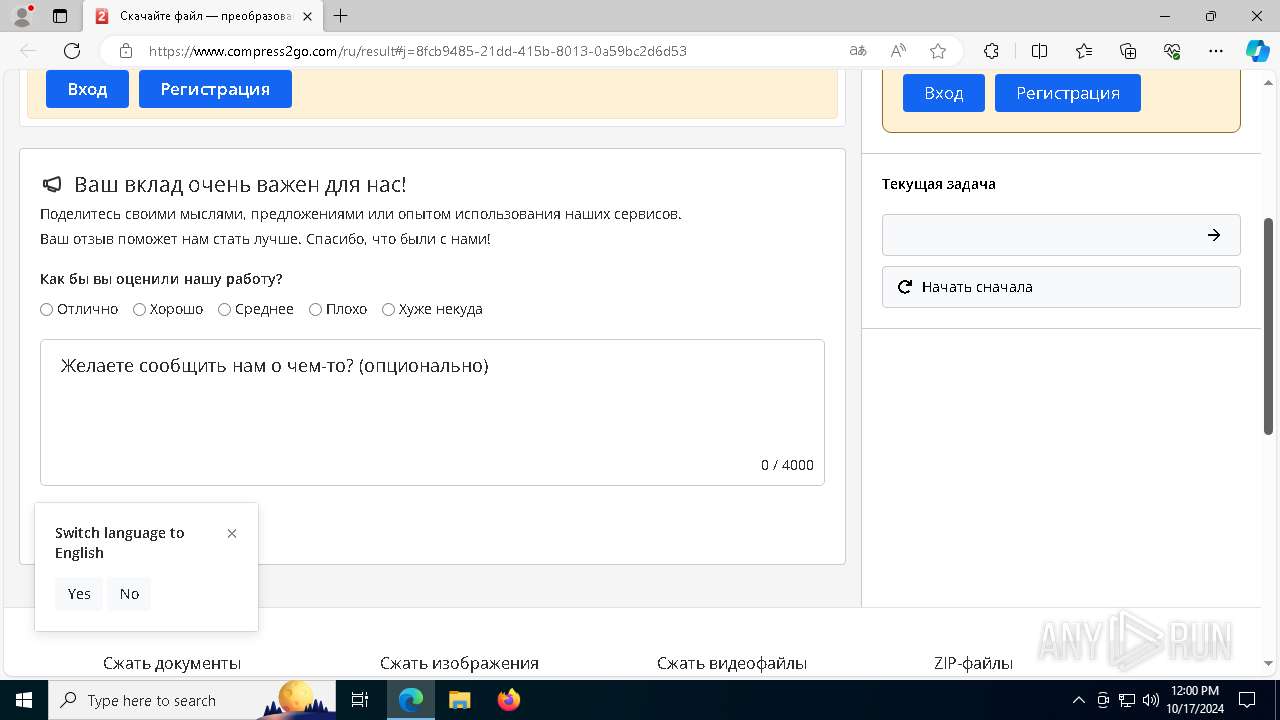Image resolution: width=1280 pixels, height=720 pixels.
Task: Open Windows Start menu
Action: pos(24,700)
